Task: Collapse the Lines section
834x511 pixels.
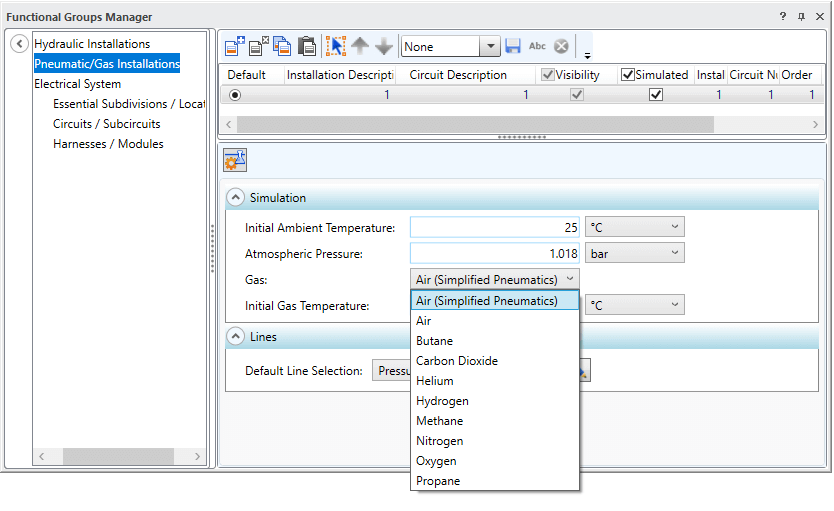Action: (235, 337)
